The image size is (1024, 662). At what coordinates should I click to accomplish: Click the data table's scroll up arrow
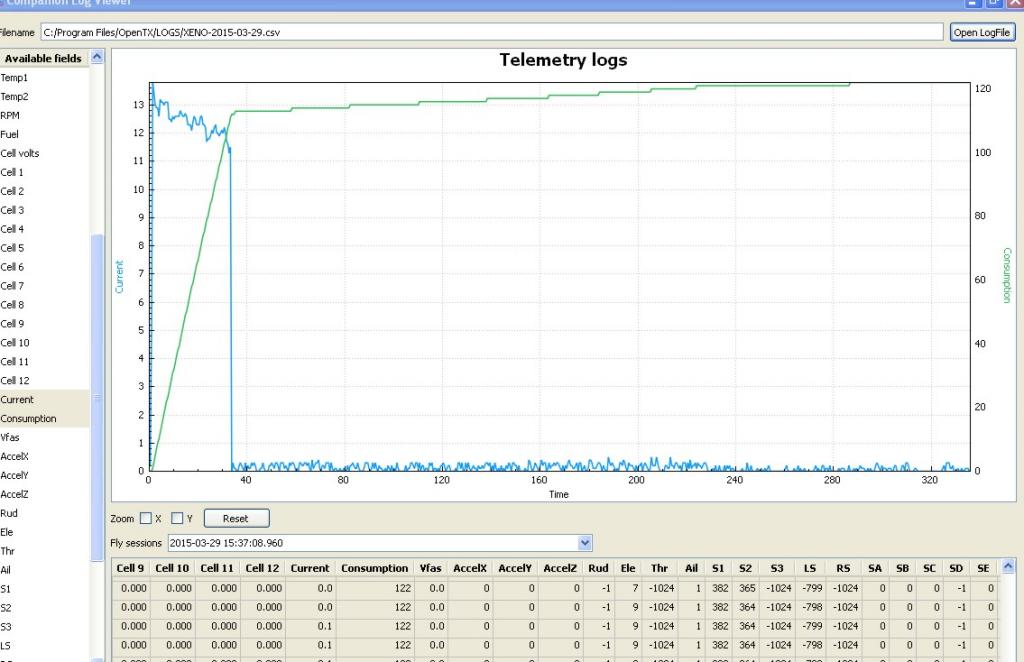point(1009,567)
